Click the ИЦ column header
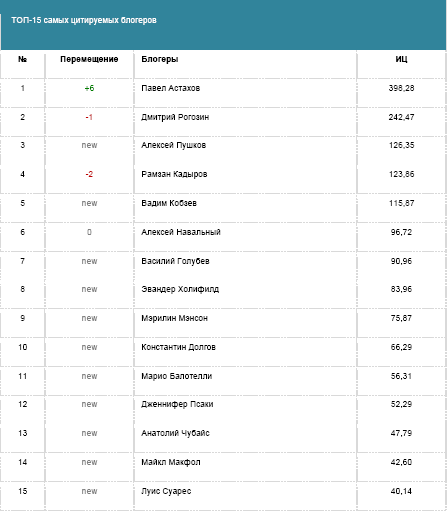Viewport: 447px width, 511px height. 401,59
